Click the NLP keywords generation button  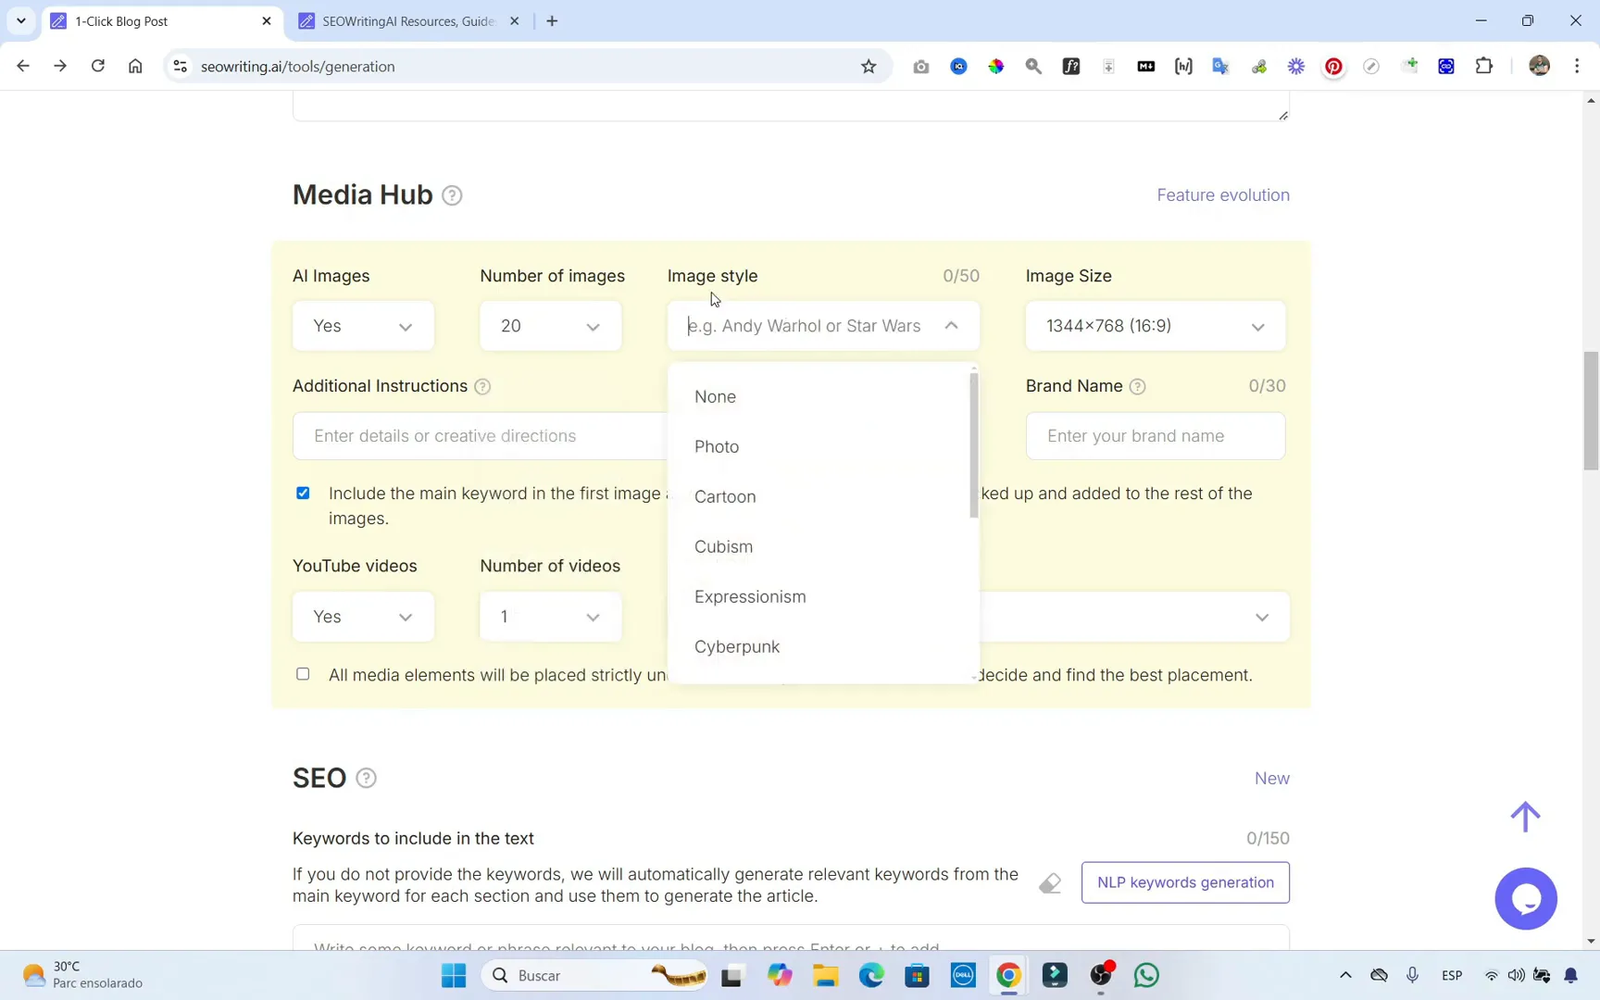pyautogui.click(x=1185, y=882)
